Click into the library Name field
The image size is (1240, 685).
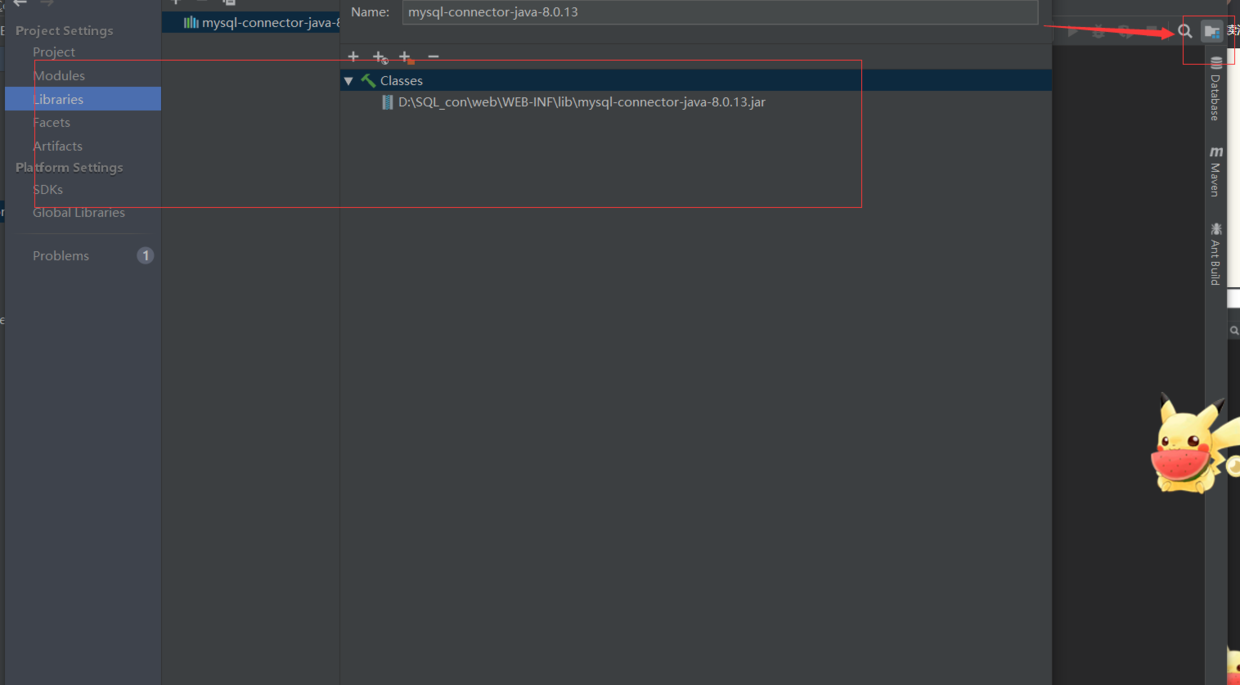[720, 12]
